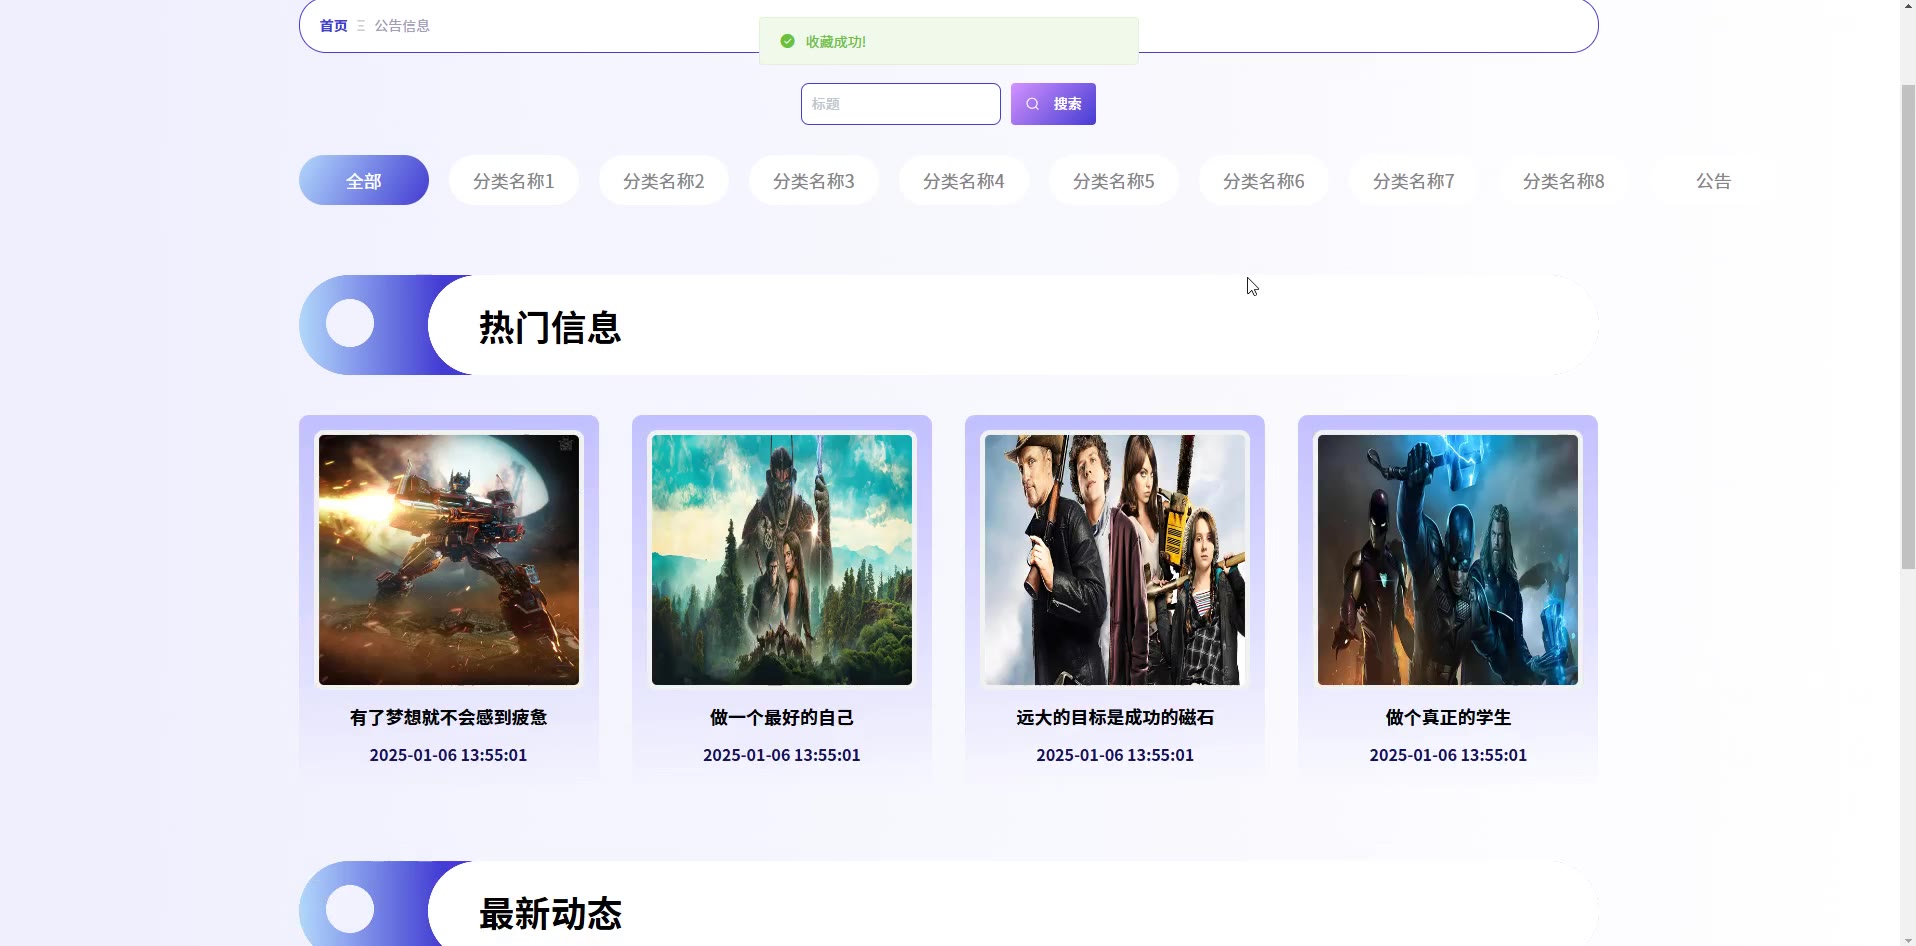Select the 公告 category tab

(1714, 180)
